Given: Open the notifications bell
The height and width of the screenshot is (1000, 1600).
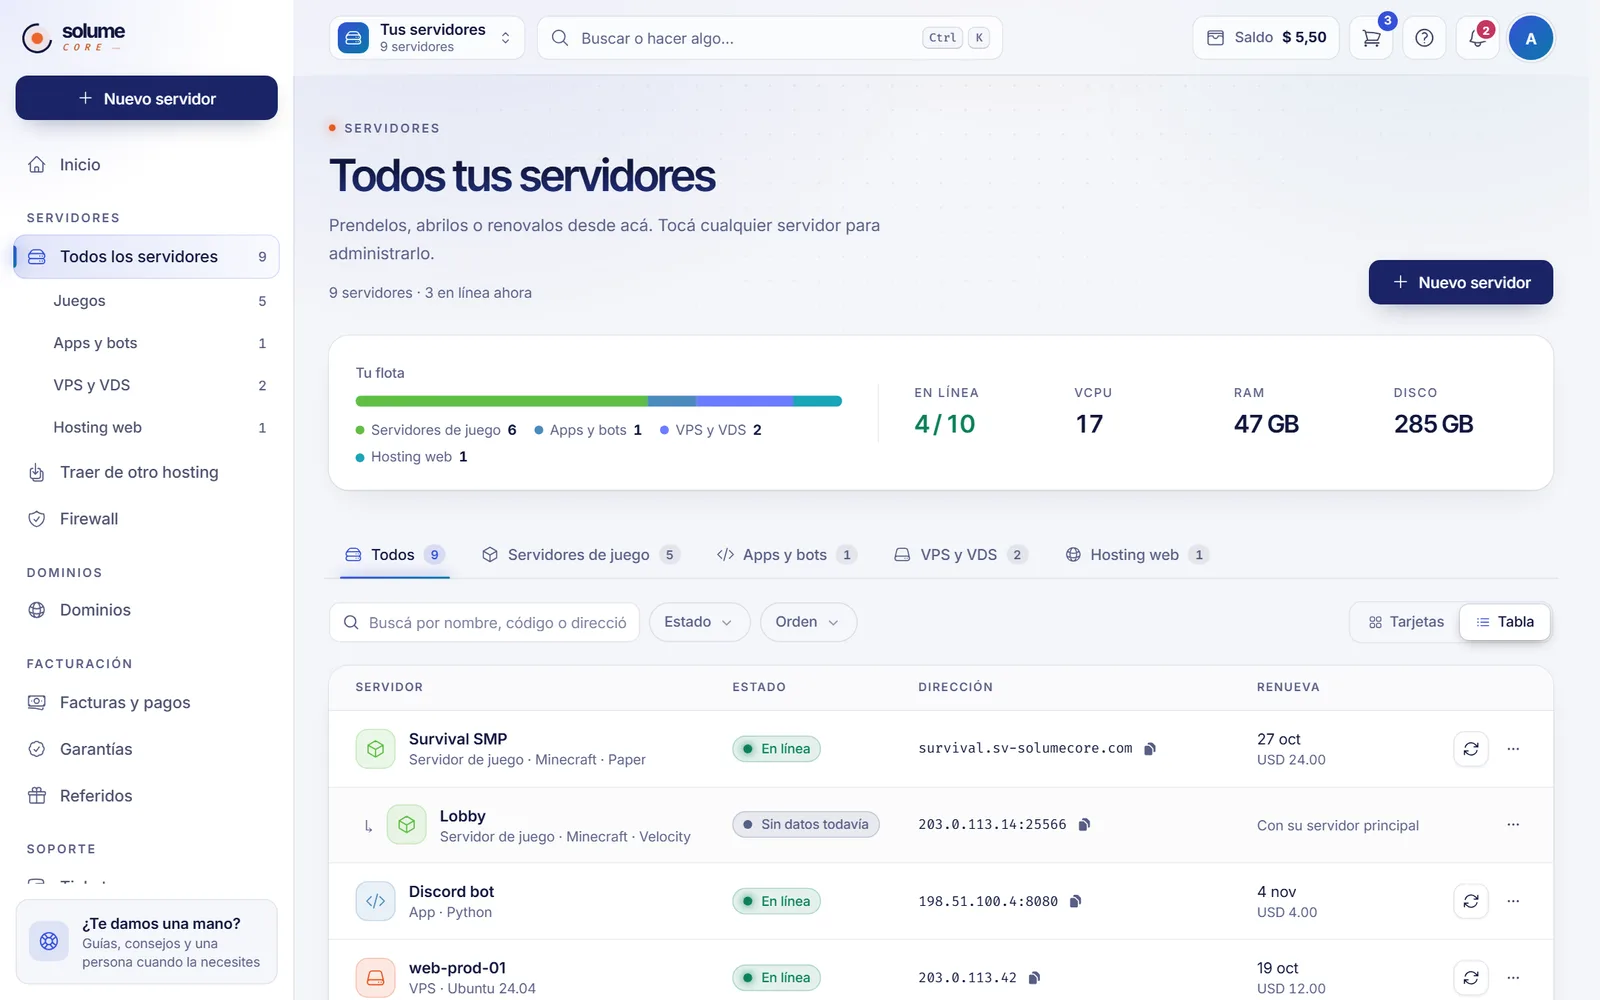Looking at the screenshot, I should 1477,38.
